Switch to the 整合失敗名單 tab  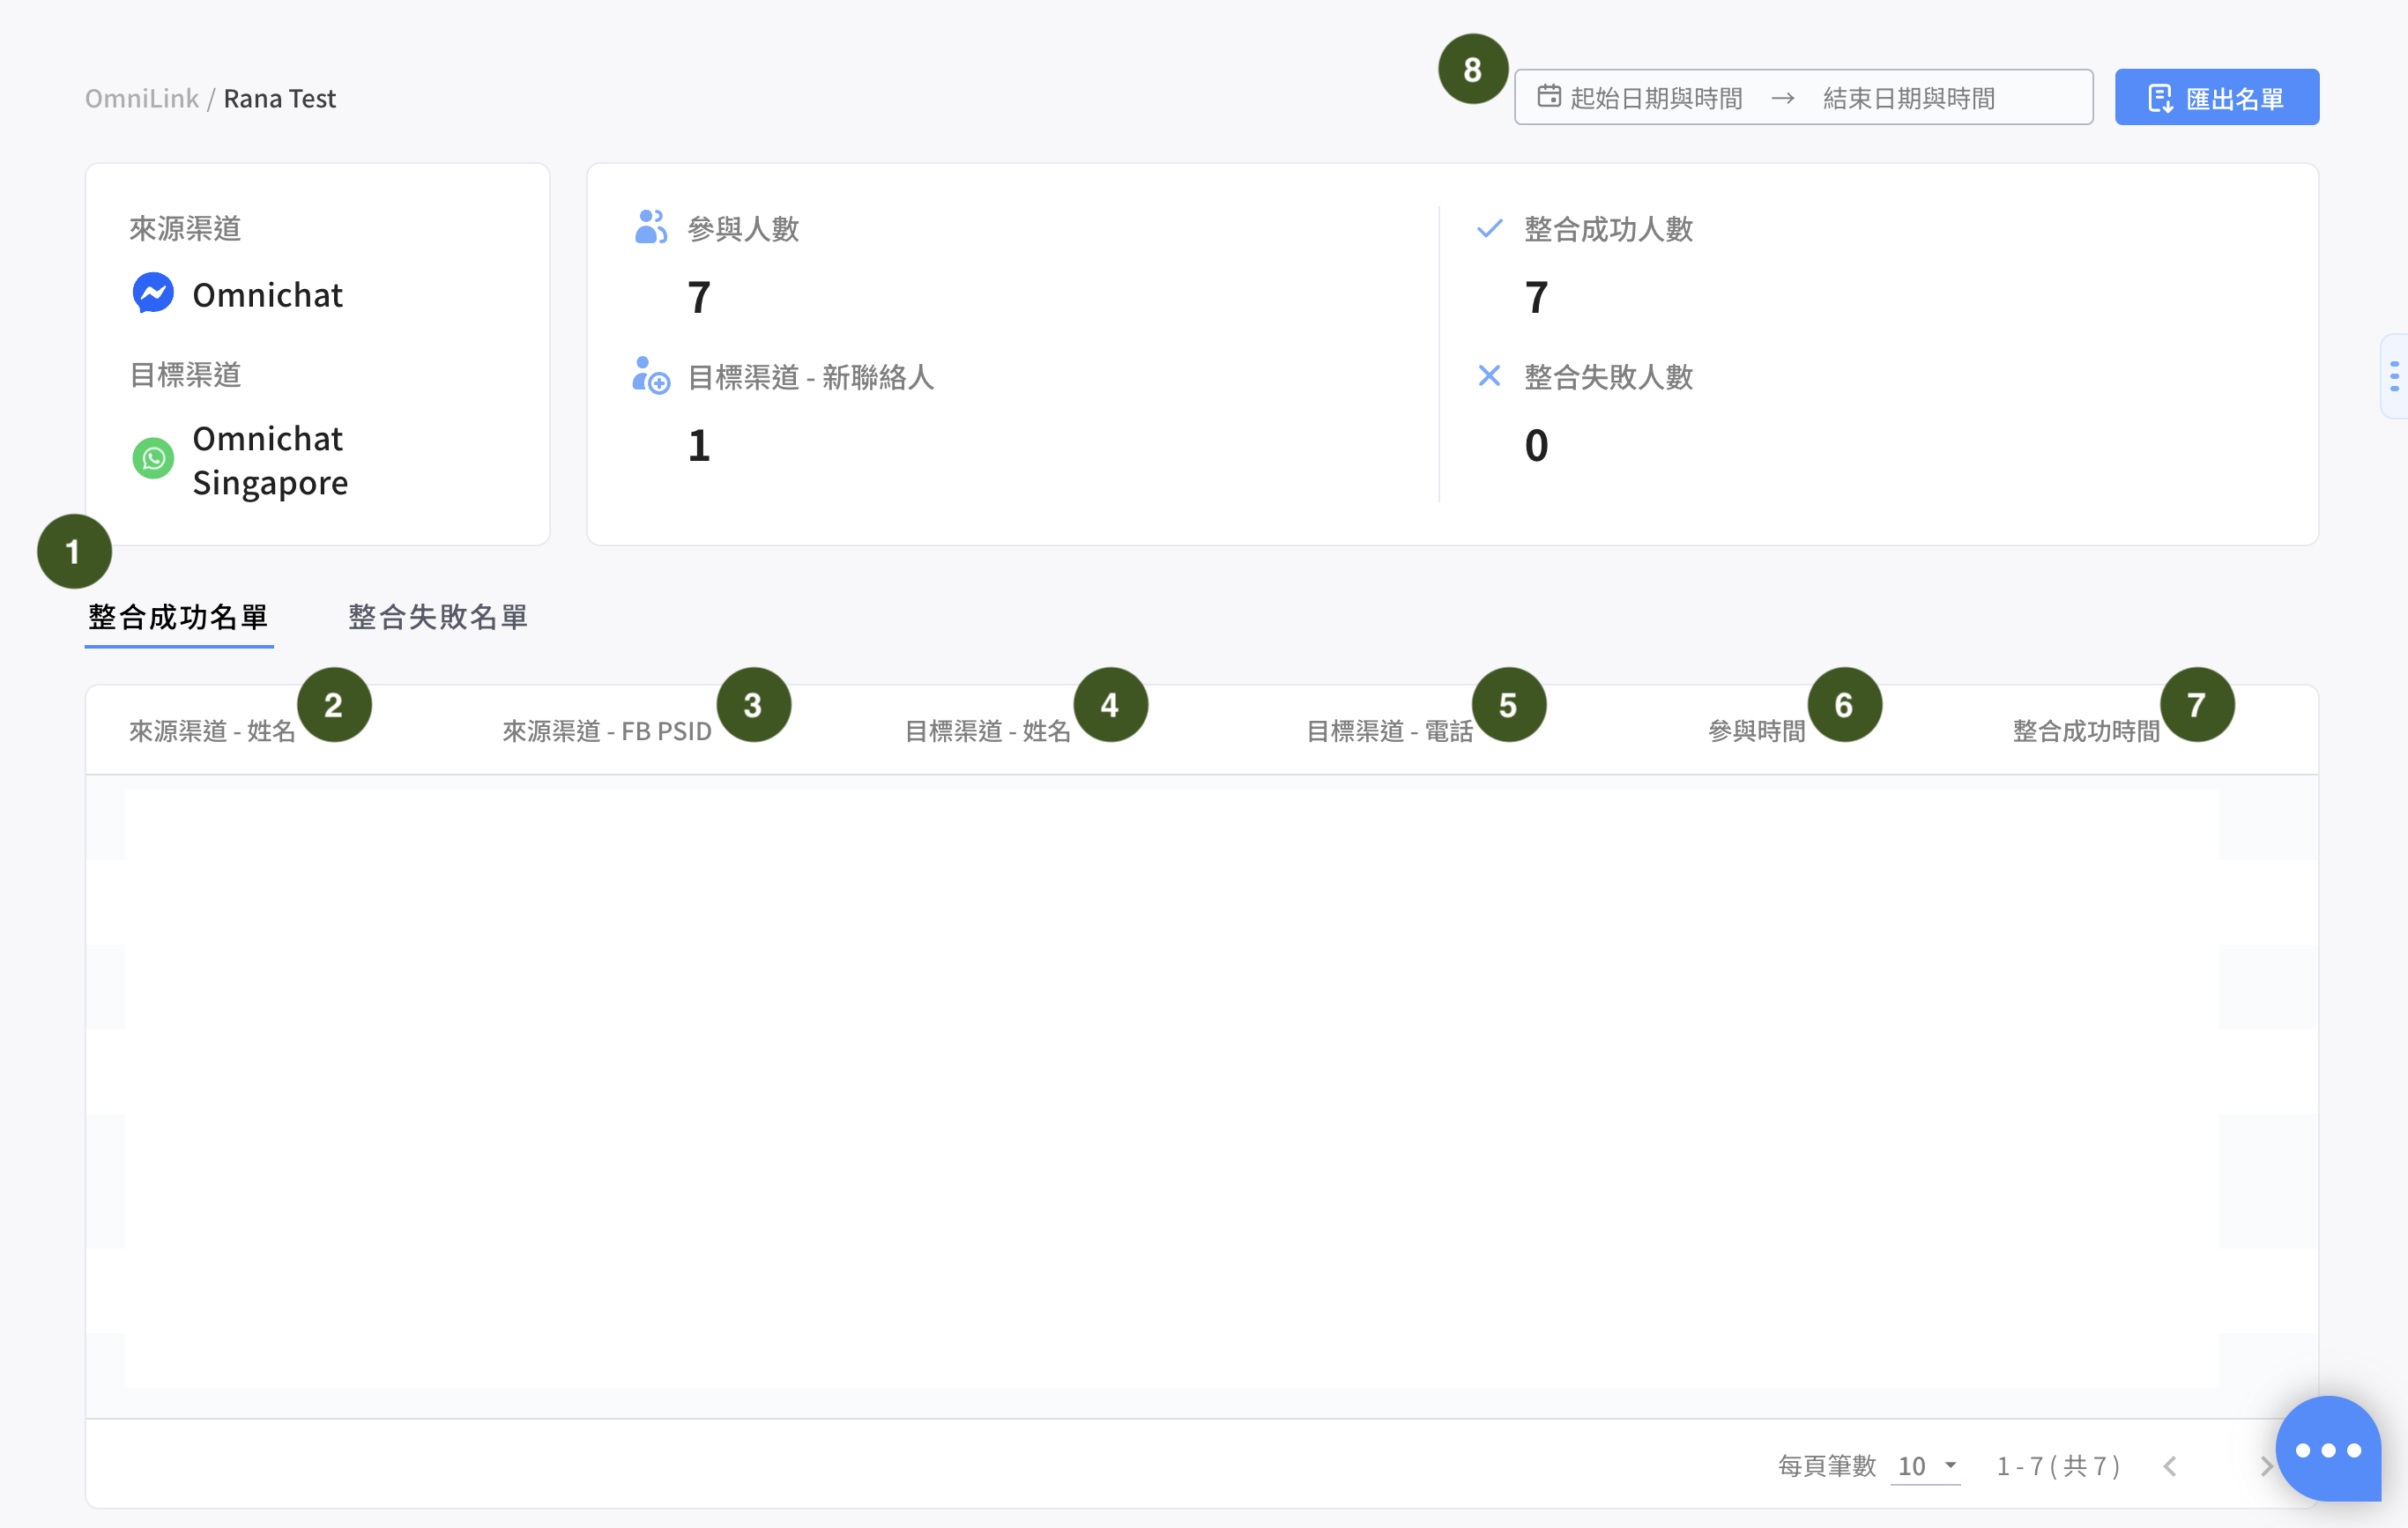[x=437, y=617]
